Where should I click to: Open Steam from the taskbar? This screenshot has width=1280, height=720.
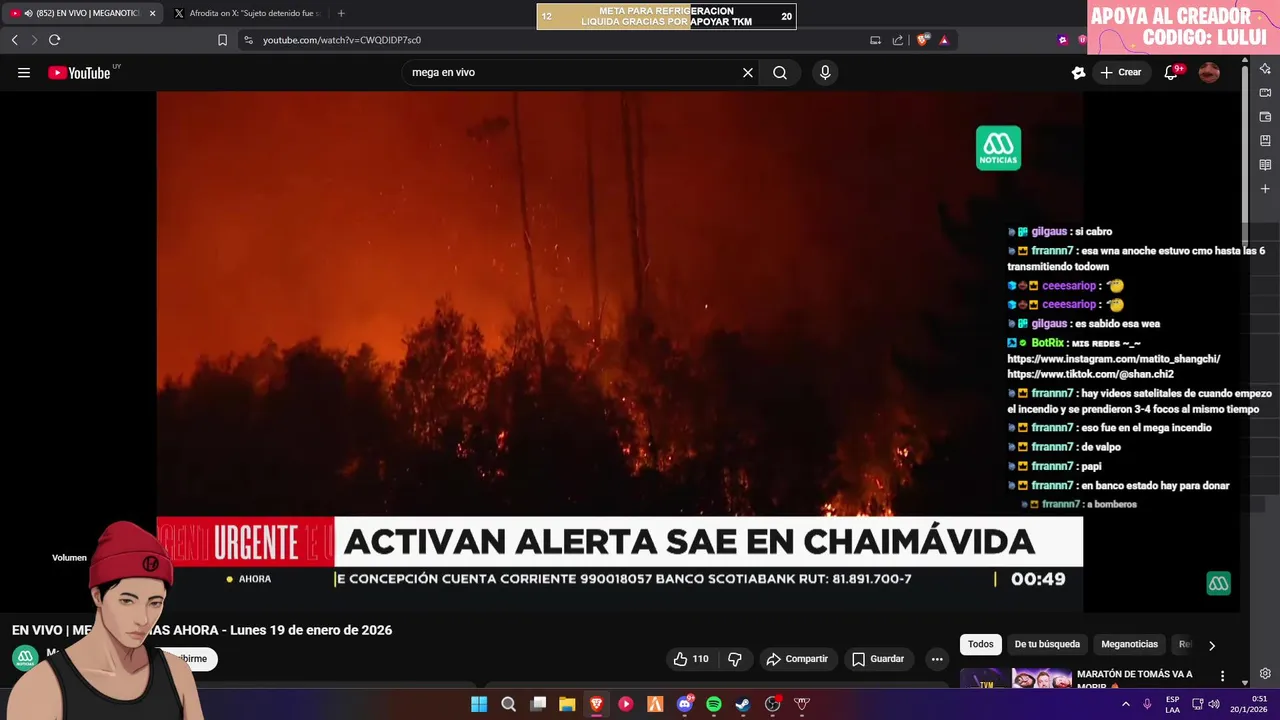[743, 704]
